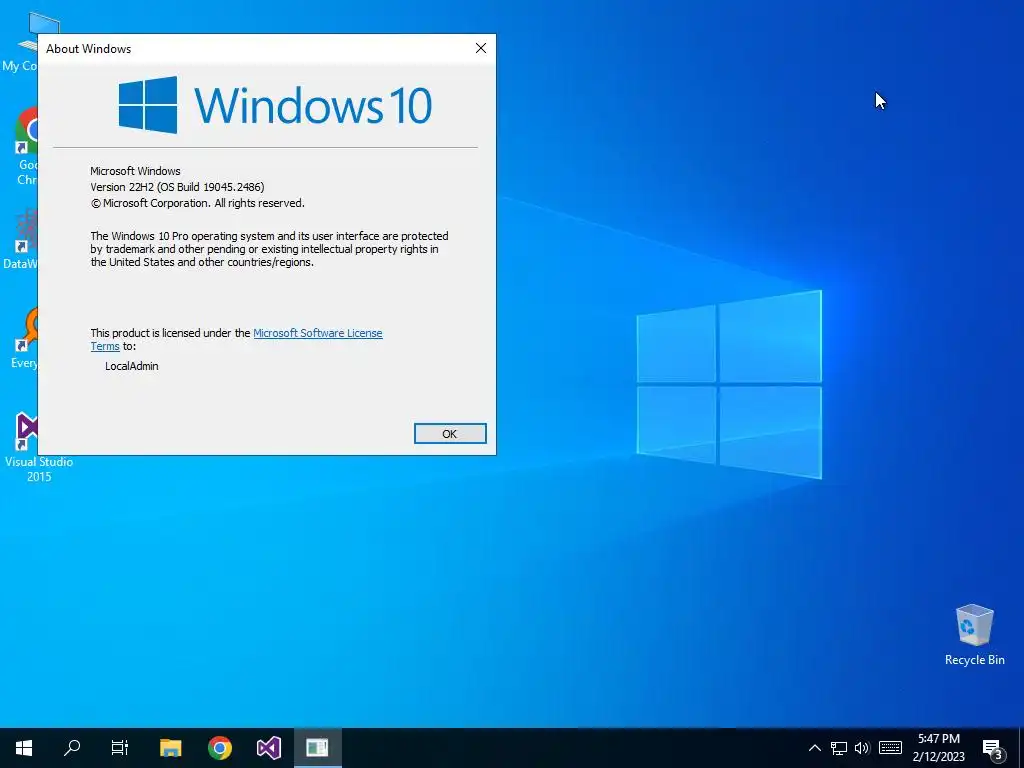This screenshot has height=768, width=1024.
Task: Click the Show desktop strip on the taskbar
Action: tap(1021, 748)
